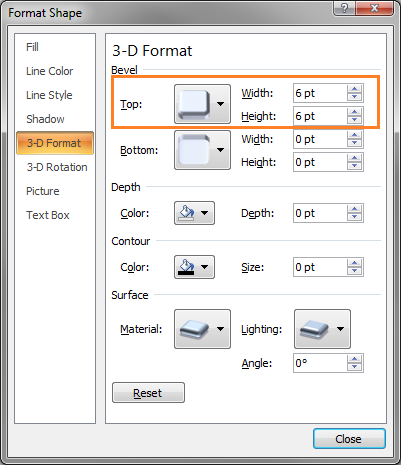The height and width of the screenshot is (465, 401).
Task: Open the Bottom bevel style preview
Action: click(194, 150)
